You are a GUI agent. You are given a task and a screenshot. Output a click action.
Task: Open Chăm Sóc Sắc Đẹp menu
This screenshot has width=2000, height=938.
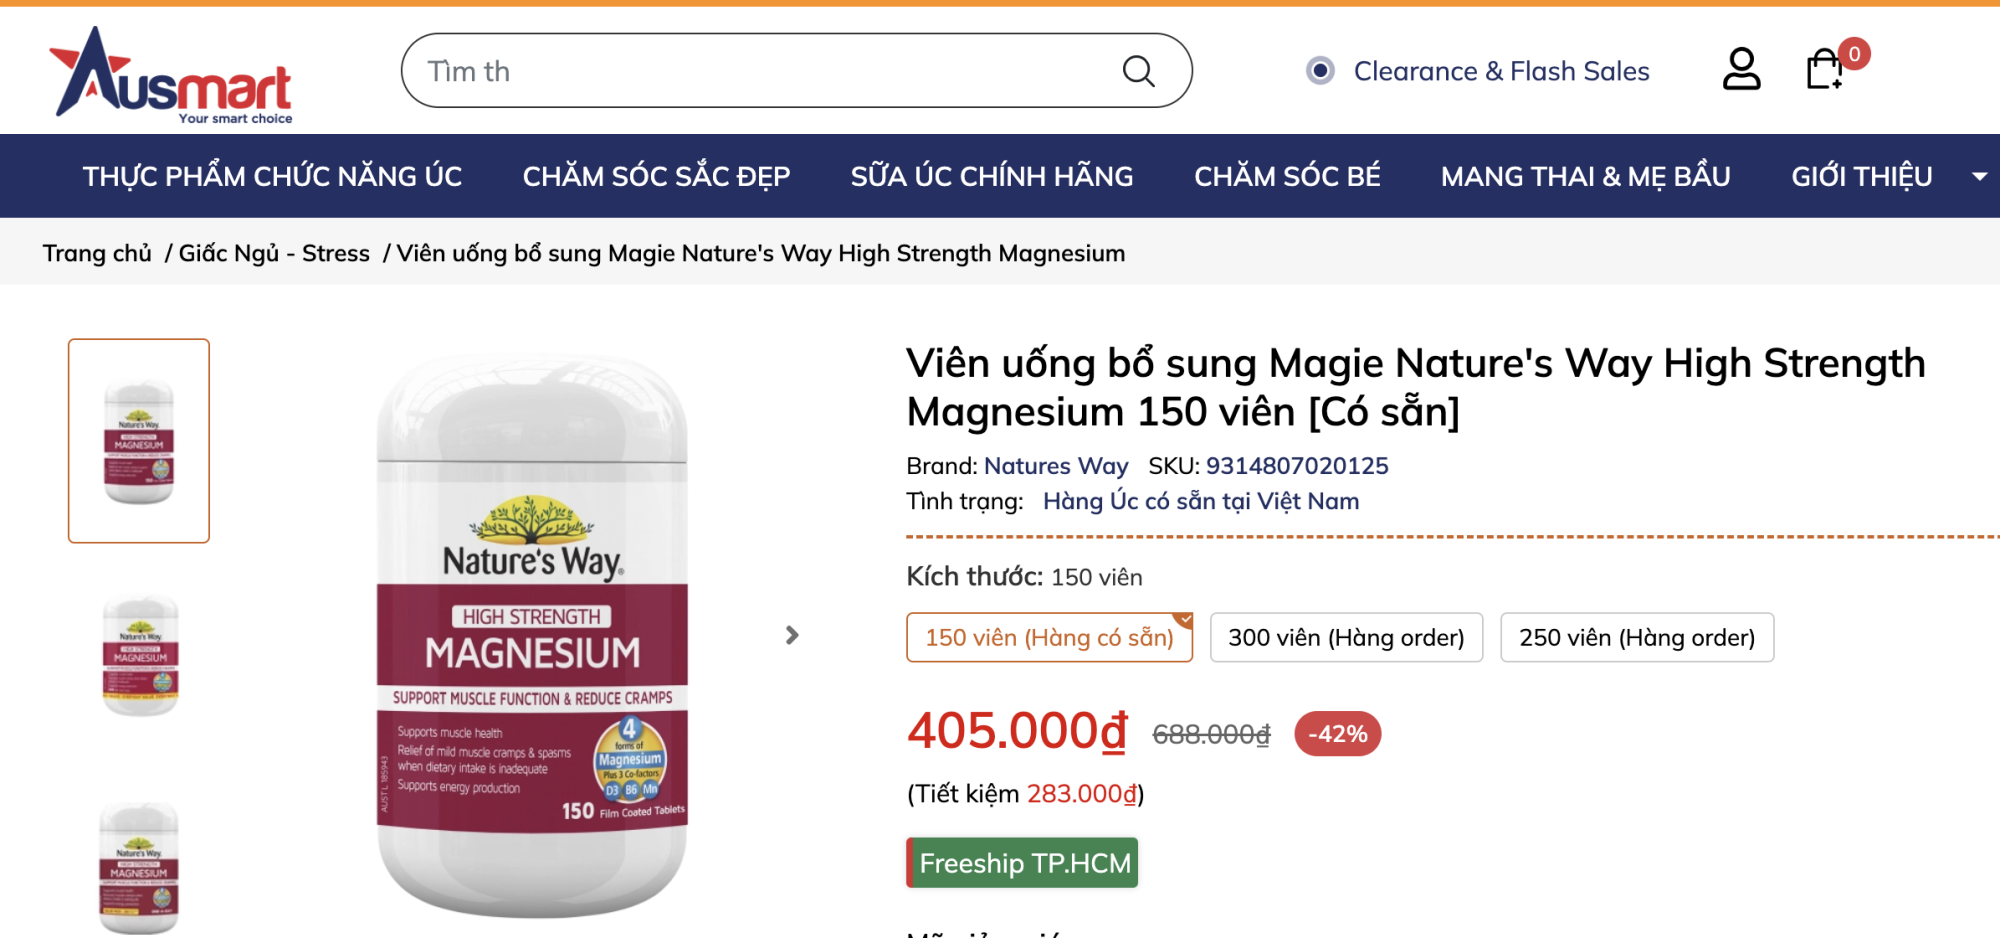pos(656,176)
